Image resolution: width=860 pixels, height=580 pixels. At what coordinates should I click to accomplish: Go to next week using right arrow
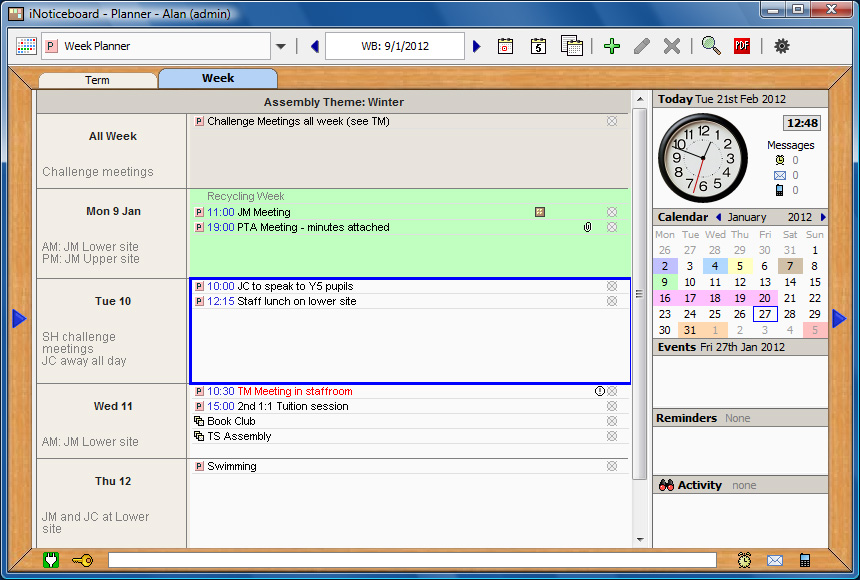477,46
